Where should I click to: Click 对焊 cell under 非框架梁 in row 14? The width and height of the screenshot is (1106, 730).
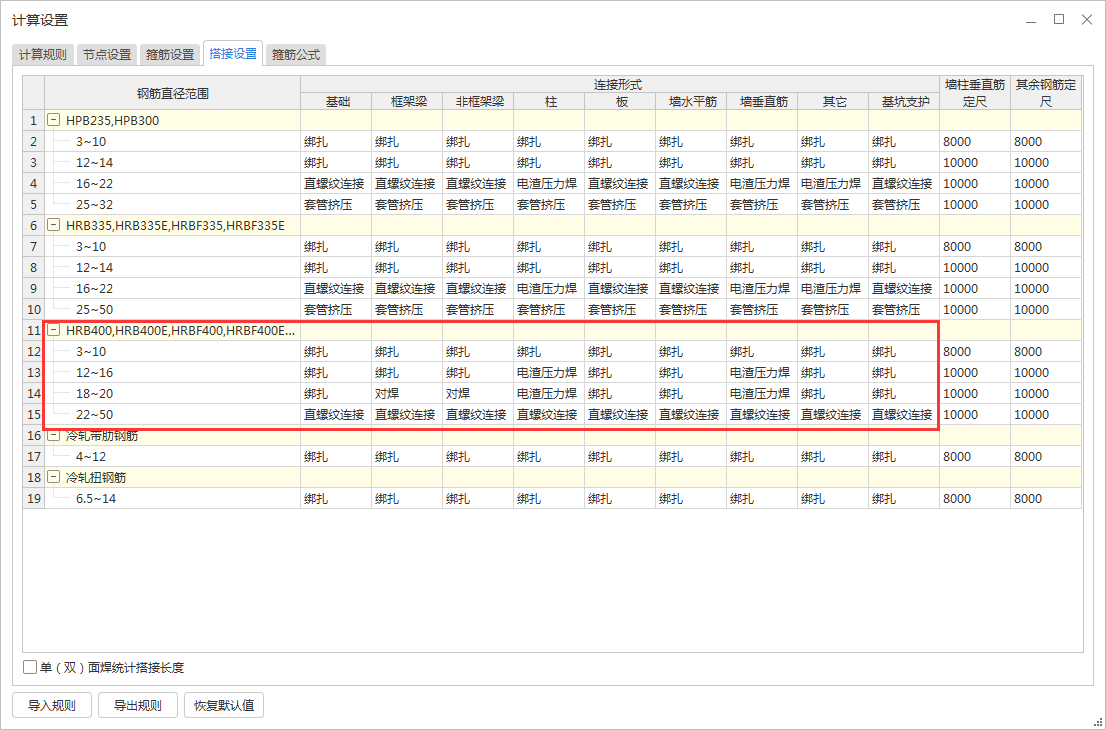click(478, 394)
